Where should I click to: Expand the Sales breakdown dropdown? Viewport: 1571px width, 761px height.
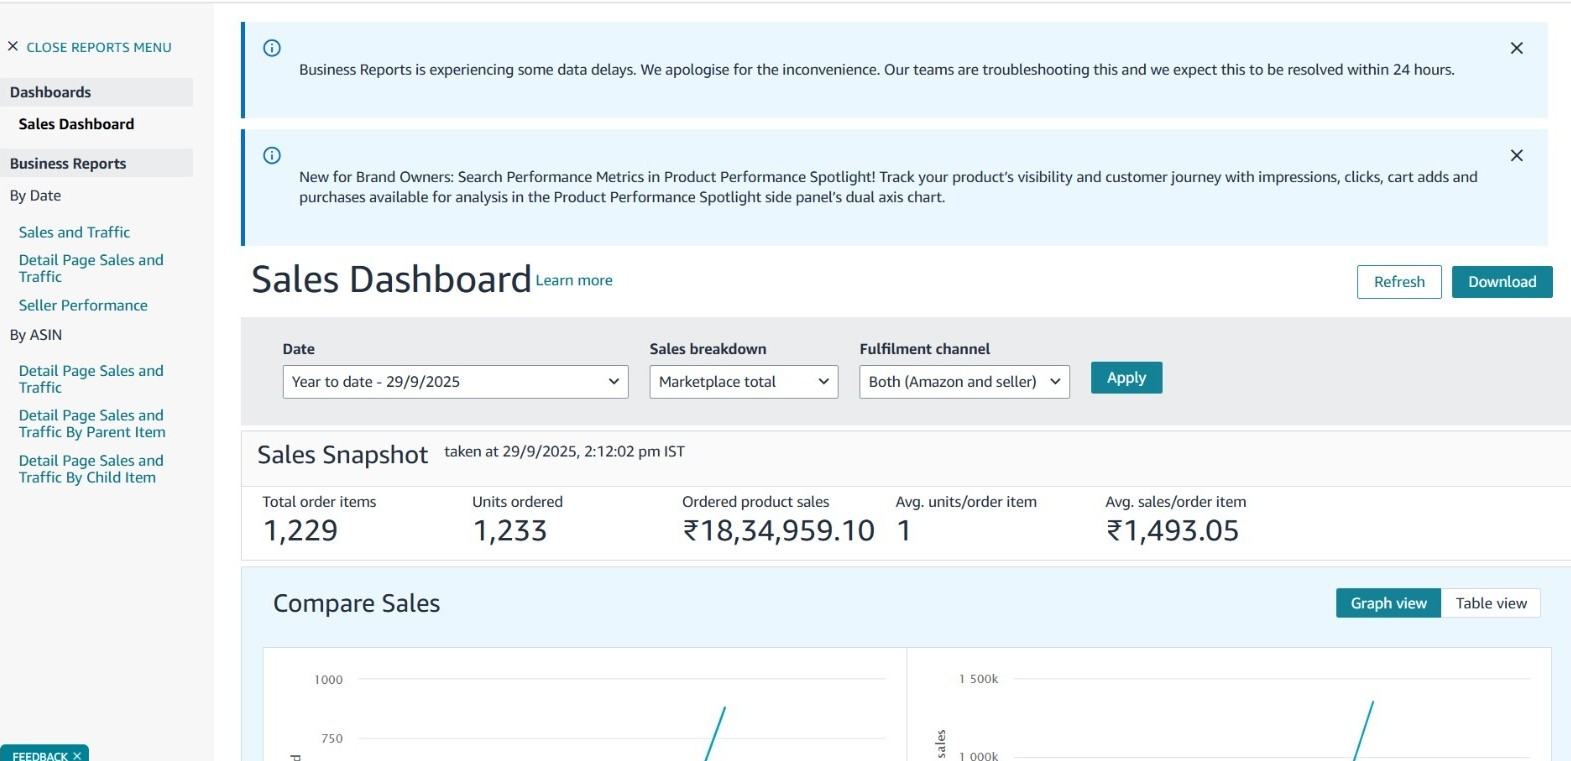[744, 382]
